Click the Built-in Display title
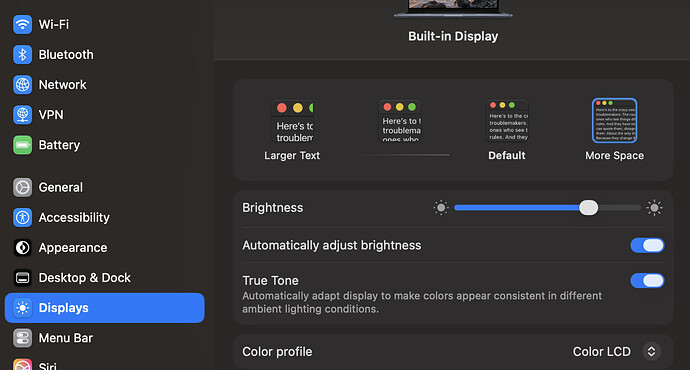Viewport: 690px width, 370px height. click(453, 36)
